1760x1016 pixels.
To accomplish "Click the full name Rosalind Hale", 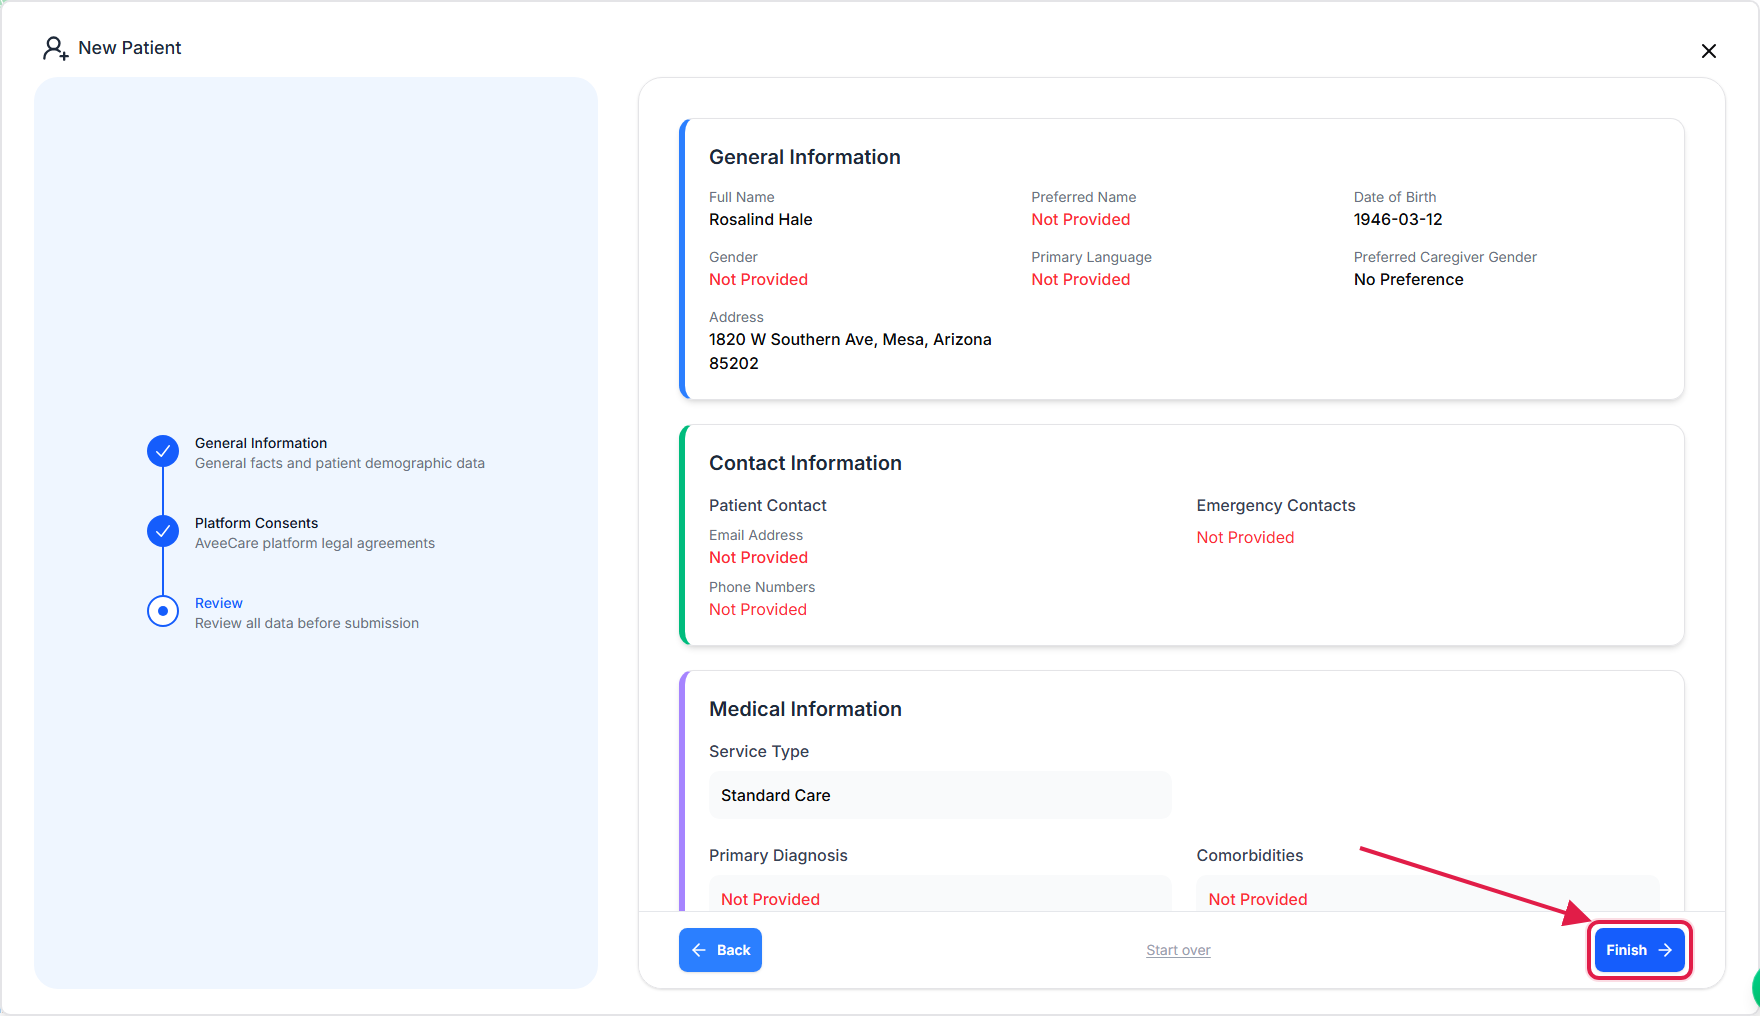I will tap(760, 220).
